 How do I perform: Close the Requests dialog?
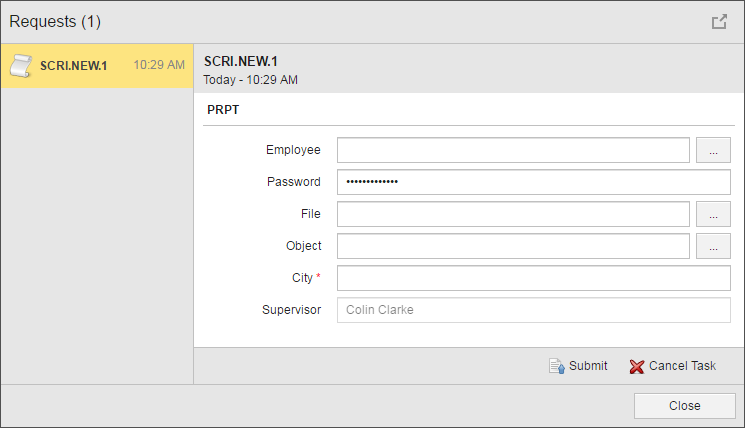click(x=684, y=406)
